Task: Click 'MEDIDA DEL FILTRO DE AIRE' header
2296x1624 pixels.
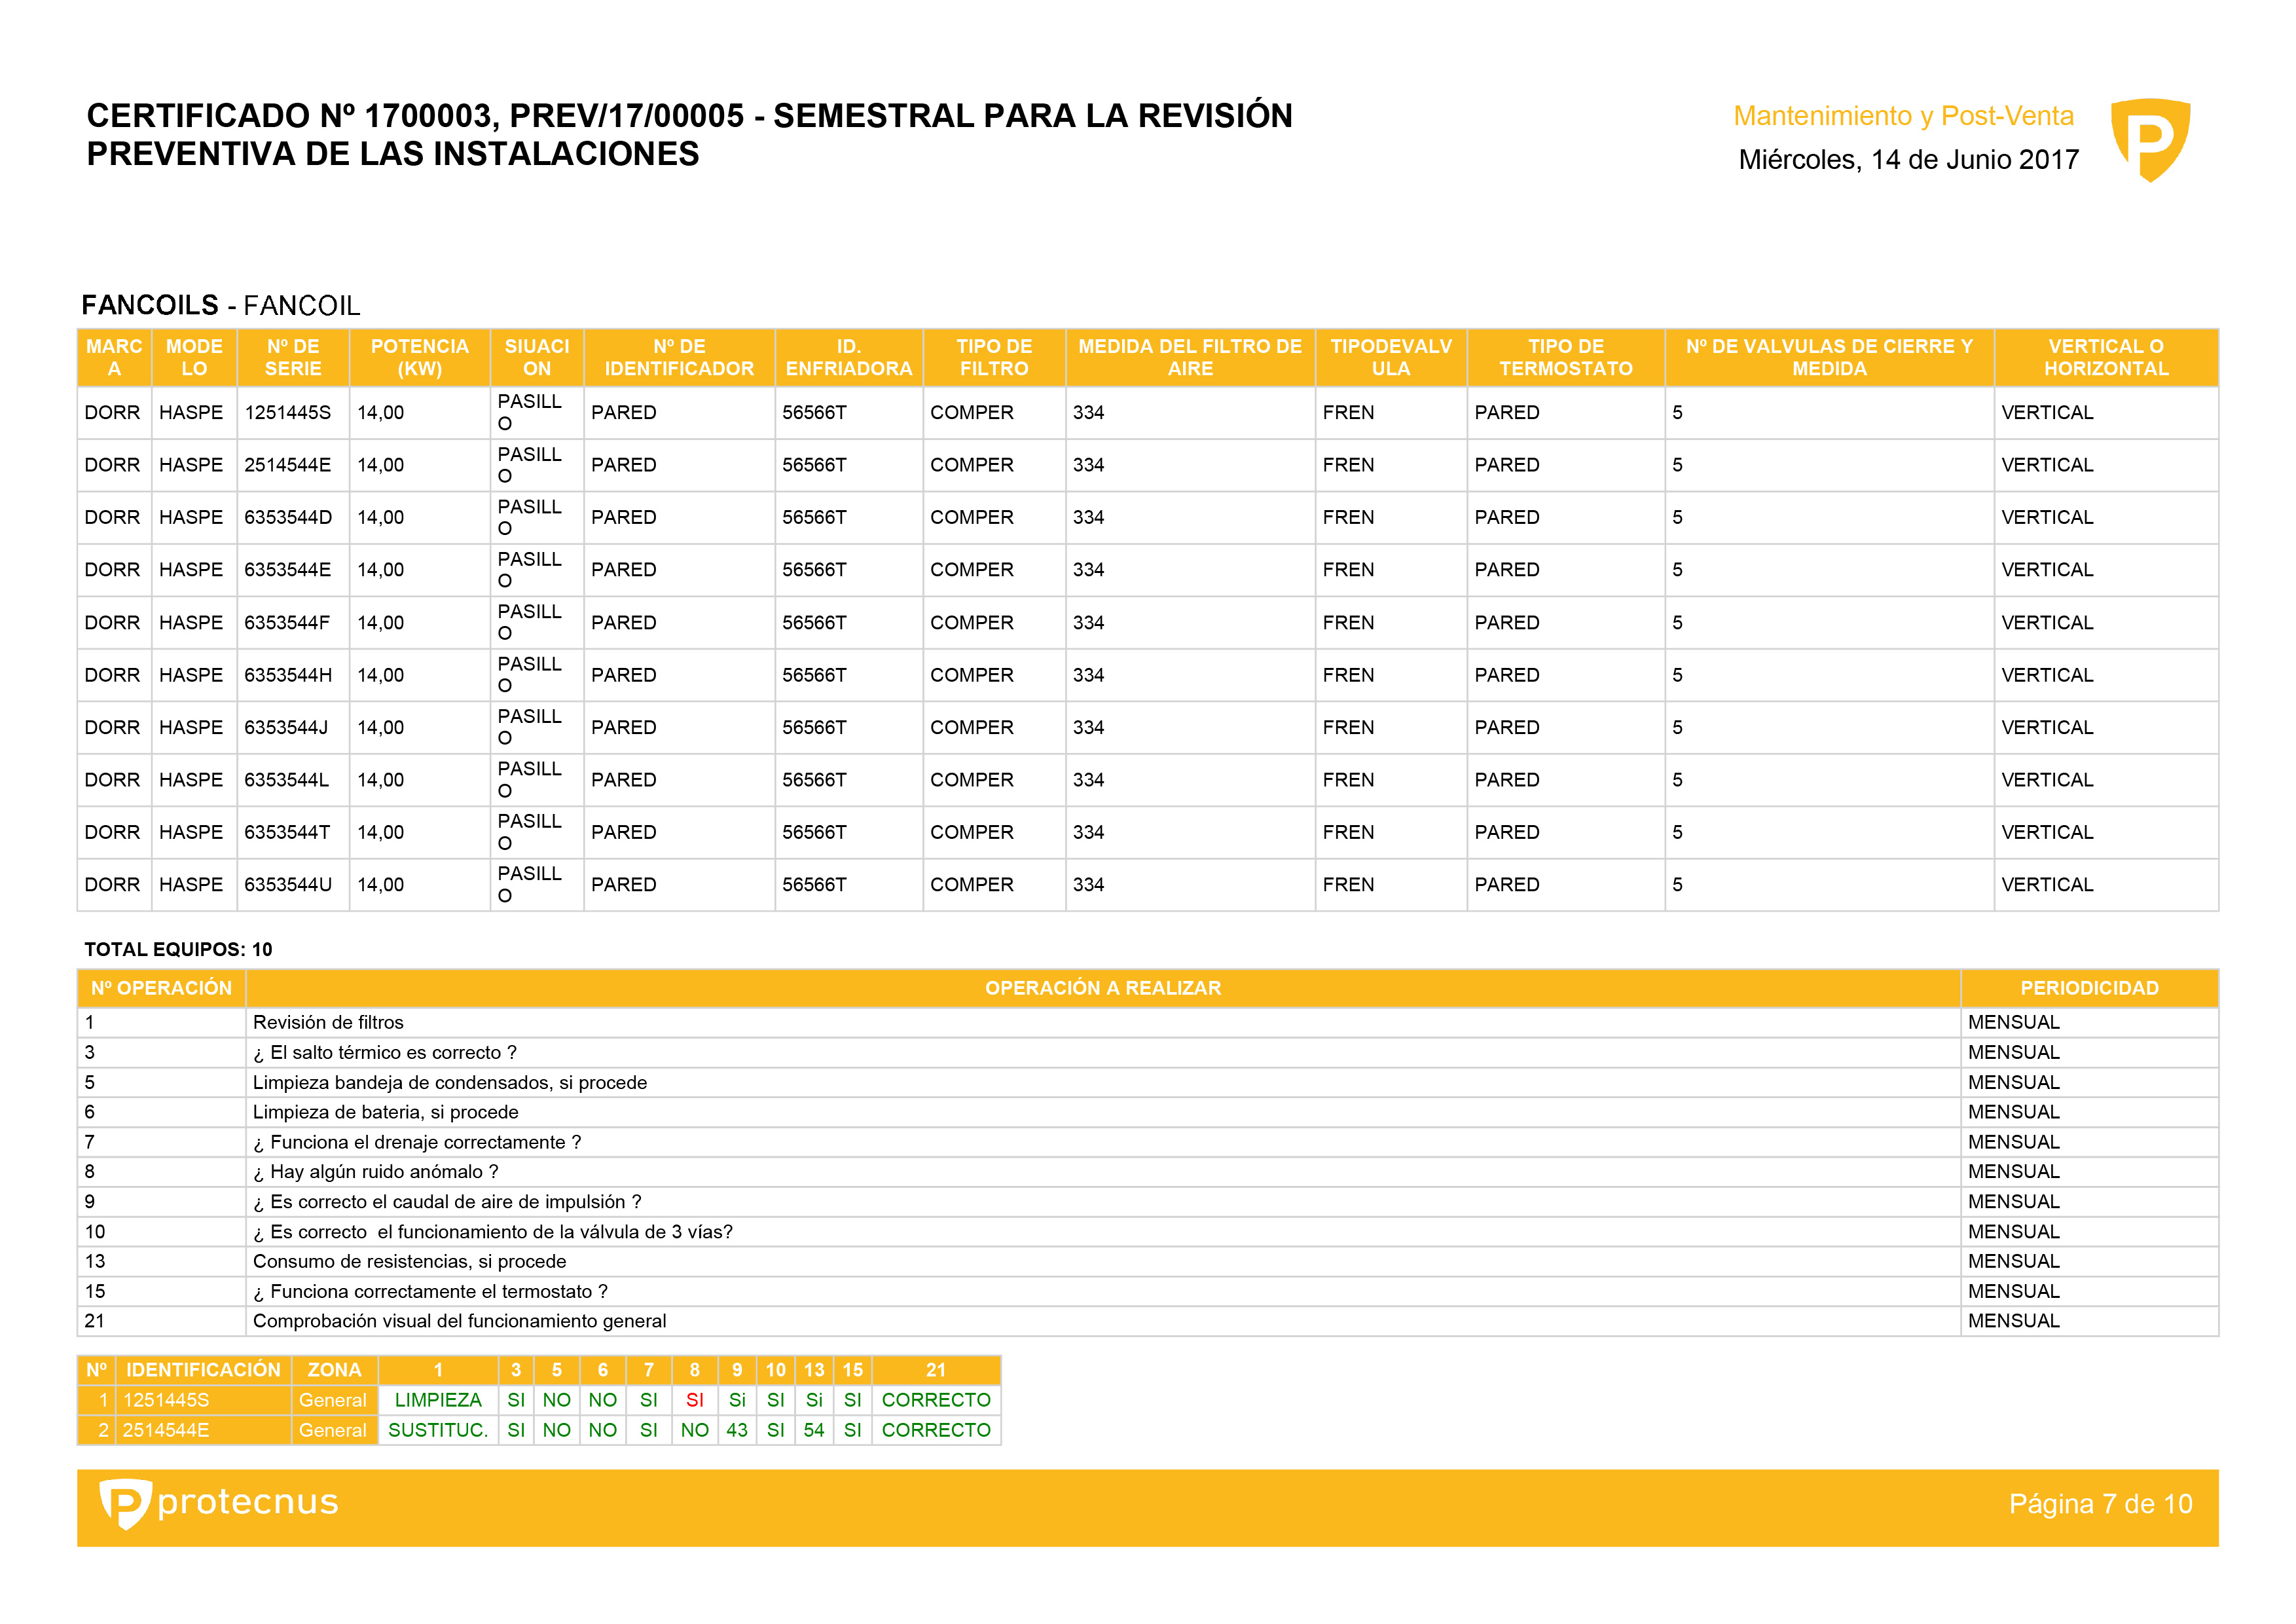Action: tap(1190, 357)
